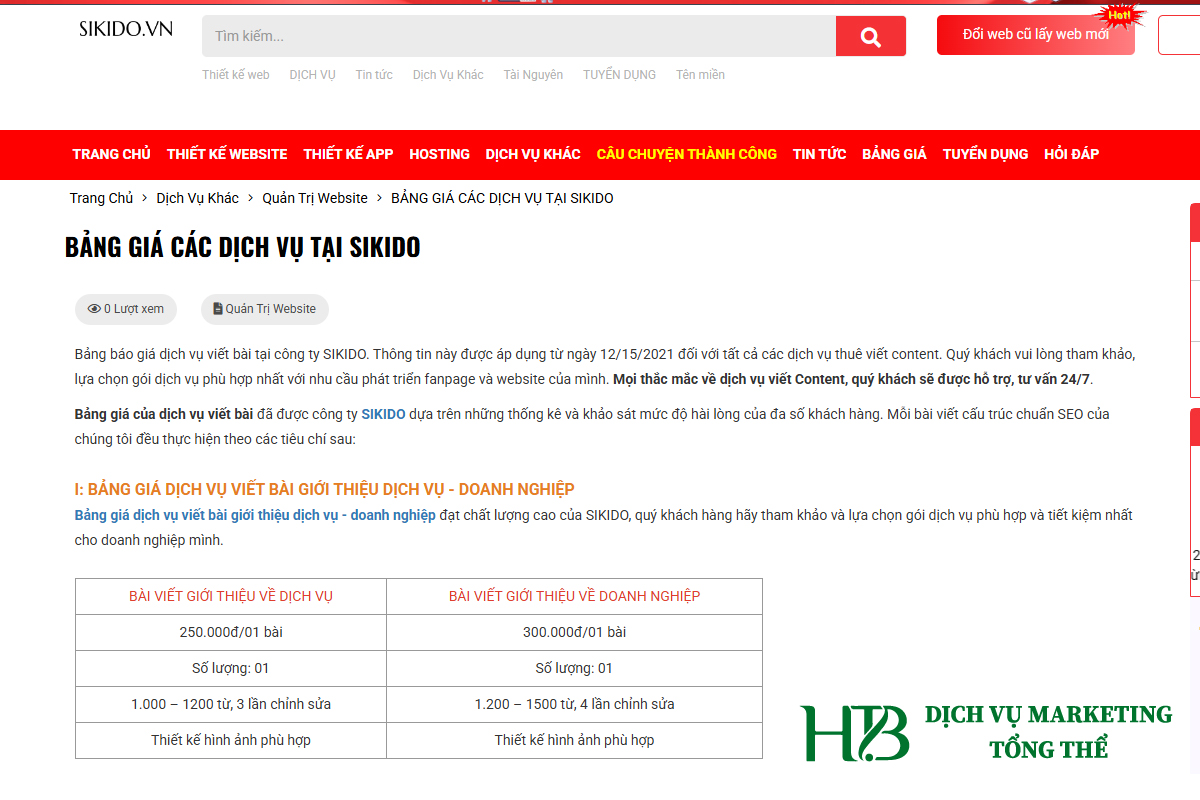1200x800 pixels.
Task: Click the Tên miền link below search
Action: 700,75
